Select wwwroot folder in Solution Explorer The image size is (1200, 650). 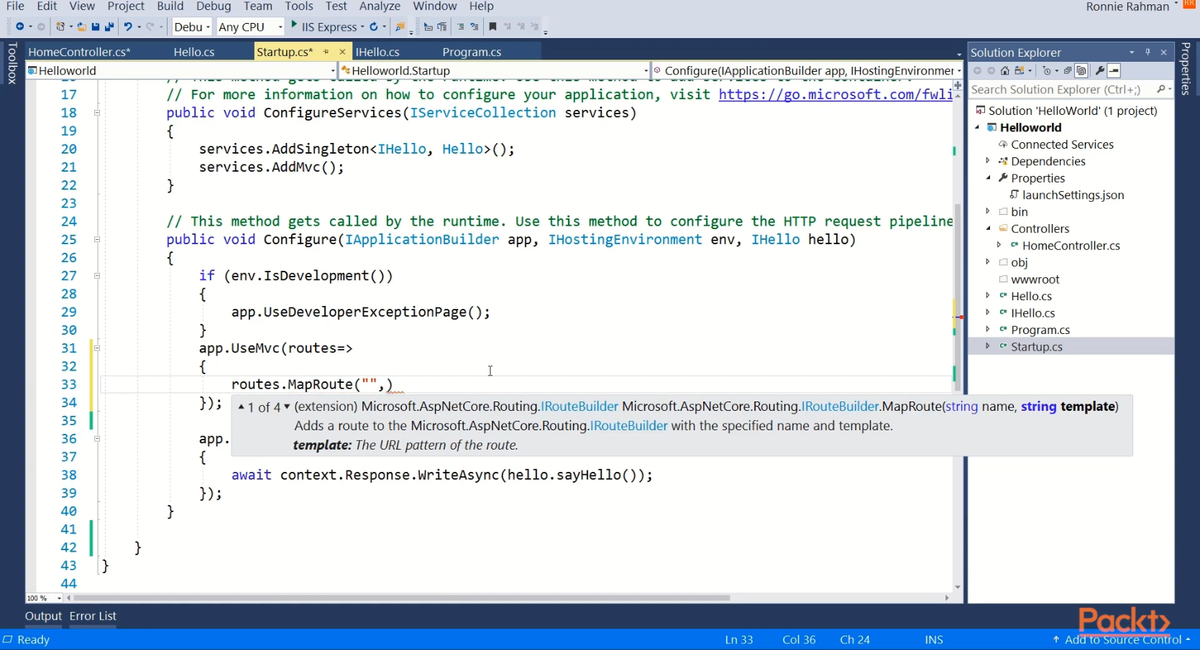click(x=1035, y=279)
